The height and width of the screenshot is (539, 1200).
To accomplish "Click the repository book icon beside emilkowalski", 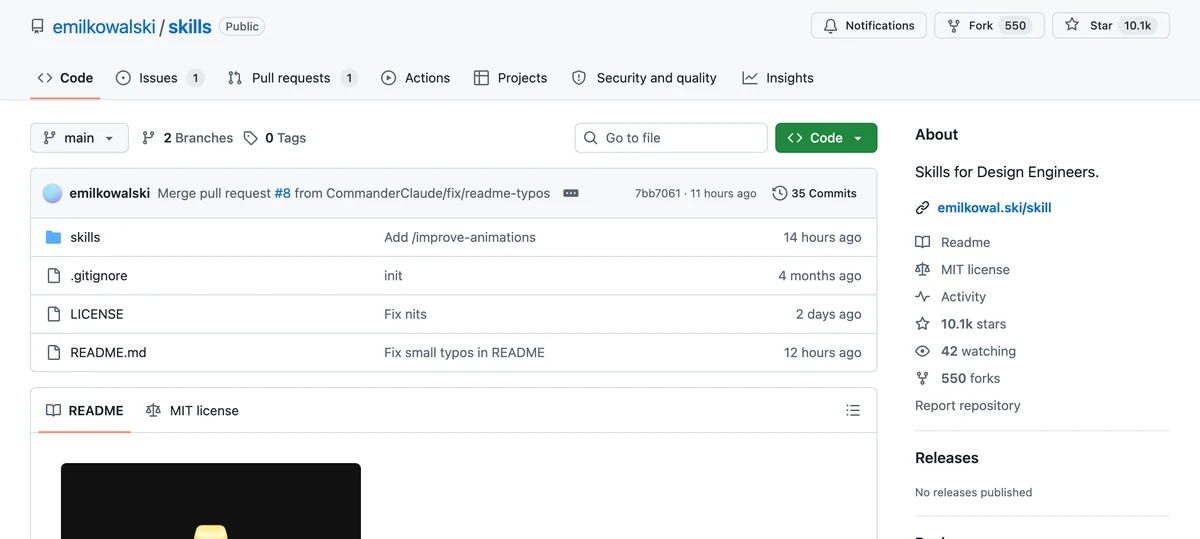I will (x=38, y=27).
